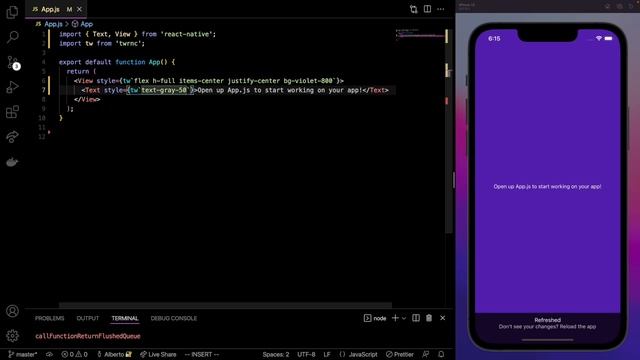640x360 pixels.
Task: Split the terminal panel
Action: coord(416,318)
